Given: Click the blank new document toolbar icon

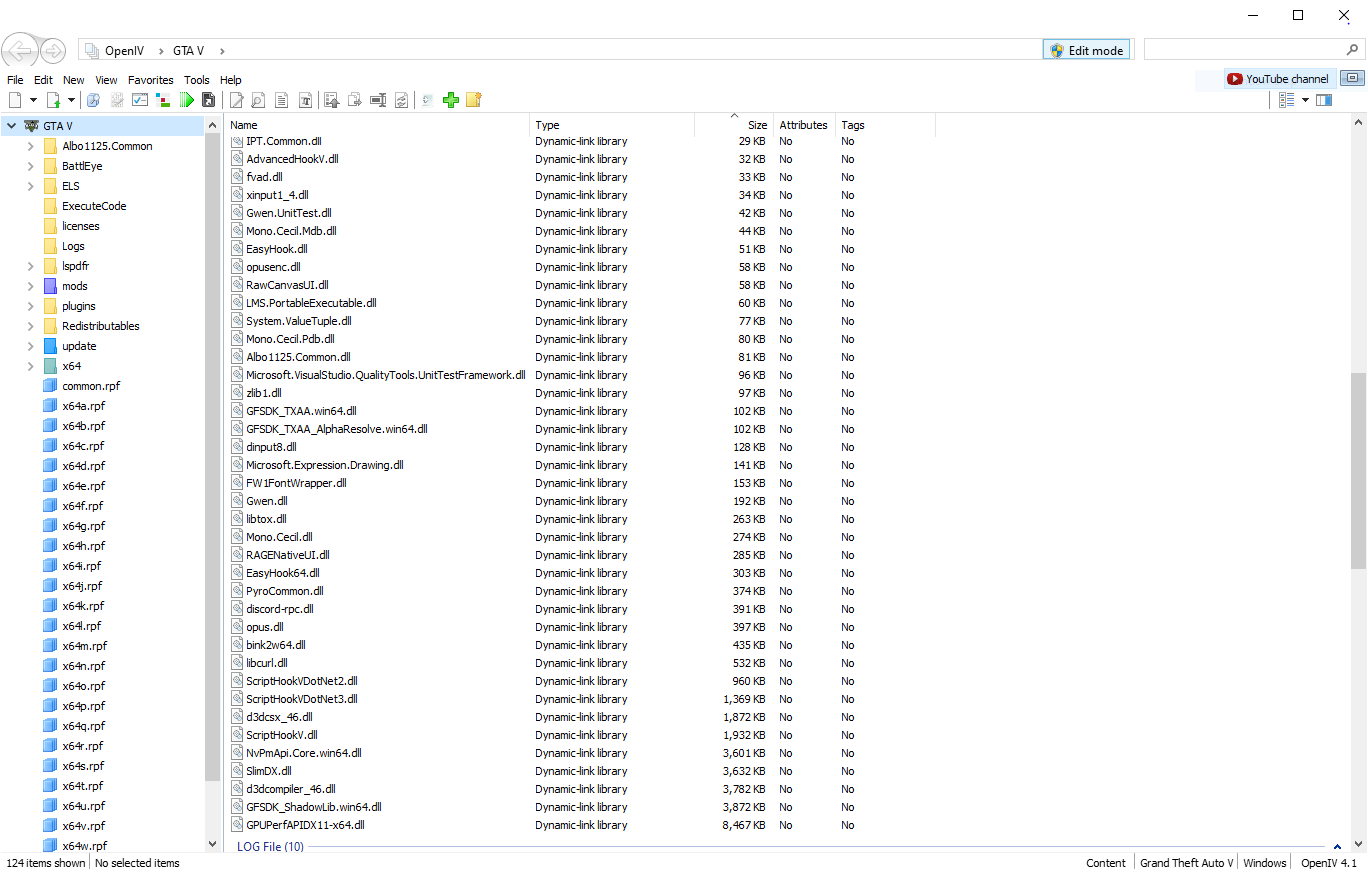Looking at the screenshot, I should (x=15, y=100).
